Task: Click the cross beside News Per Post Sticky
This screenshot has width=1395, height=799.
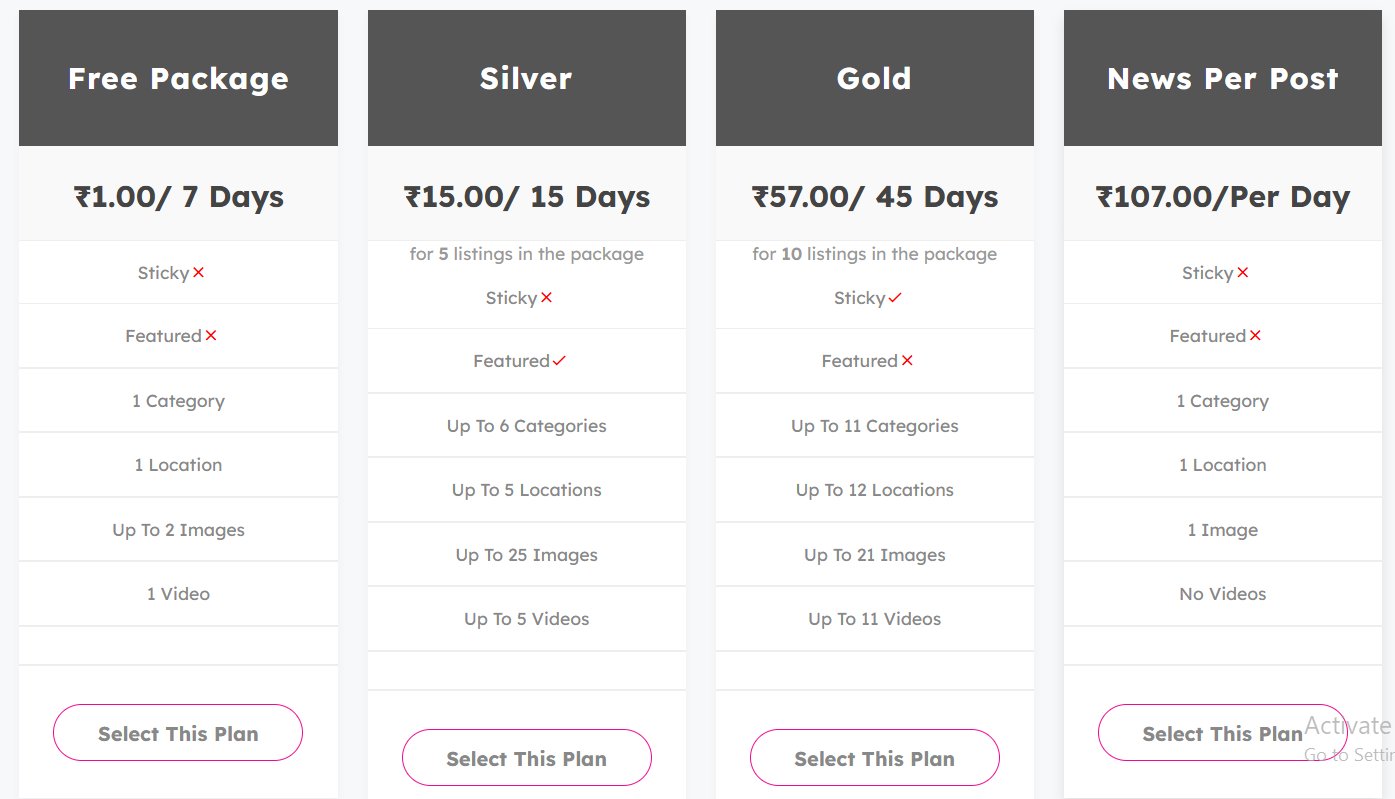Action: click(x=1243, y=273)
